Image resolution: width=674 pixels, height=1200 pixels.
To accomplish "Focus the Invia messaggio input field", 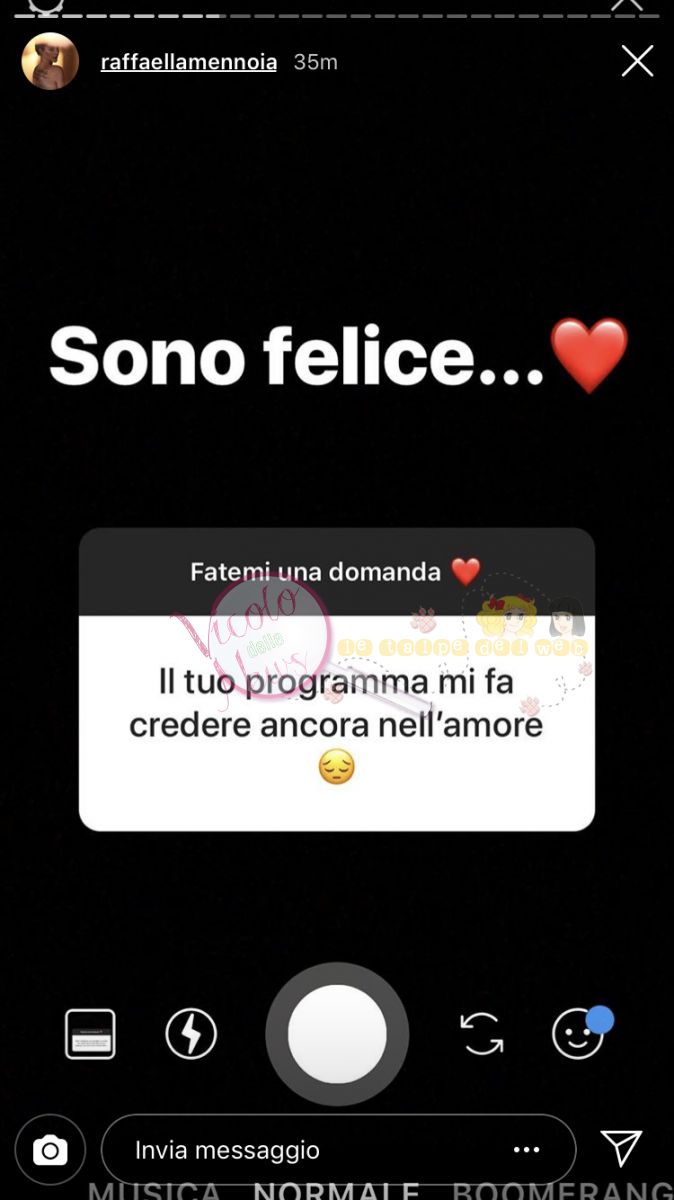I will click(x=339, y=1150).
